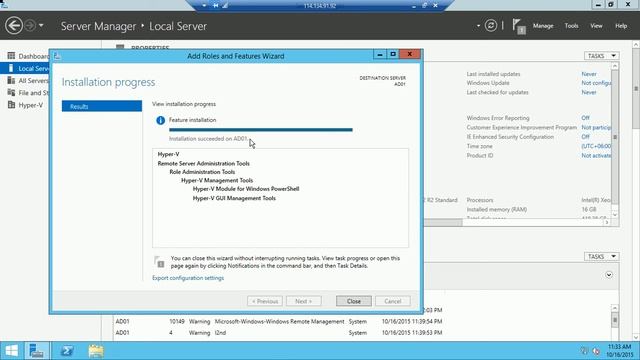
Task: Click the Product ID Not activated link
Action: (x=596, y=156)
